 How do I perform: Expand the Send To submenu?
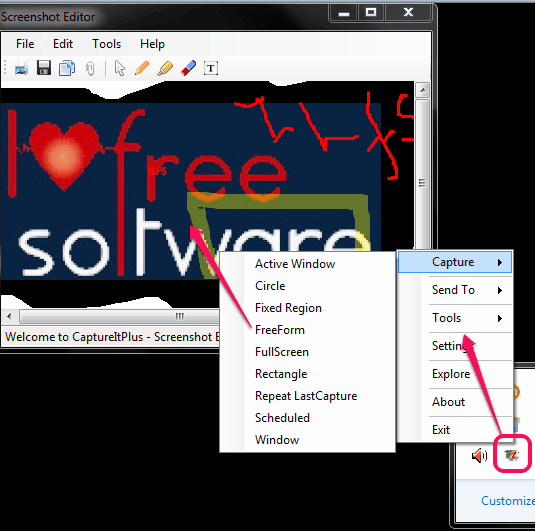tap(455, 290)
